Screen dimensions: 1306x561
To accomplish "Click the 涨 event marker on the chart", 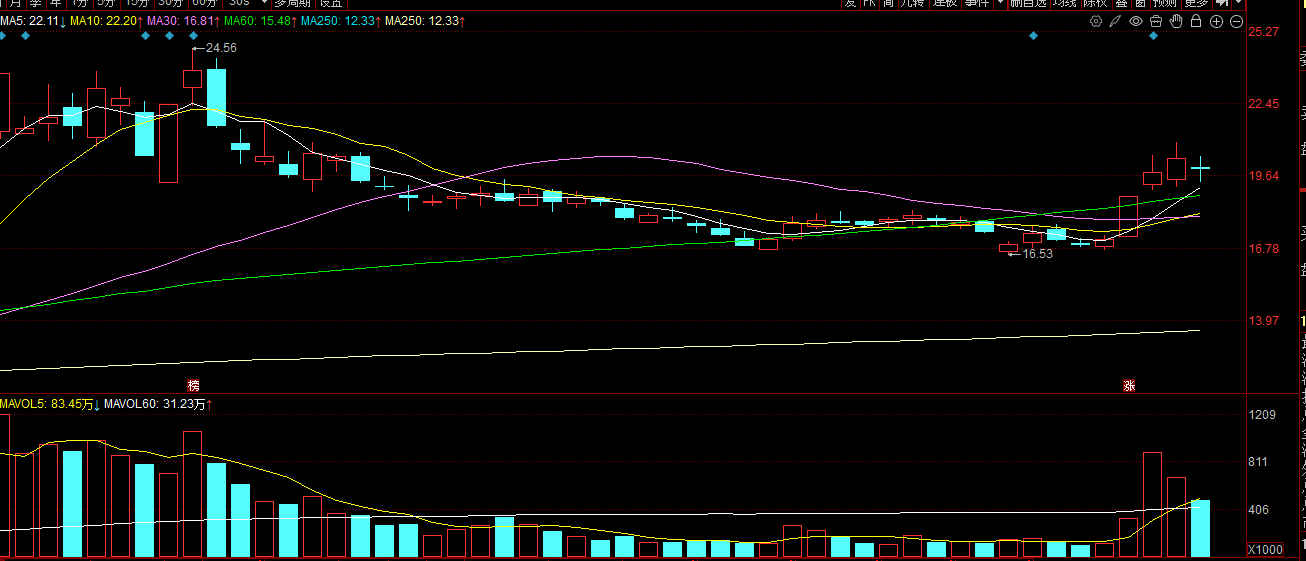I will click(1129, 385).
